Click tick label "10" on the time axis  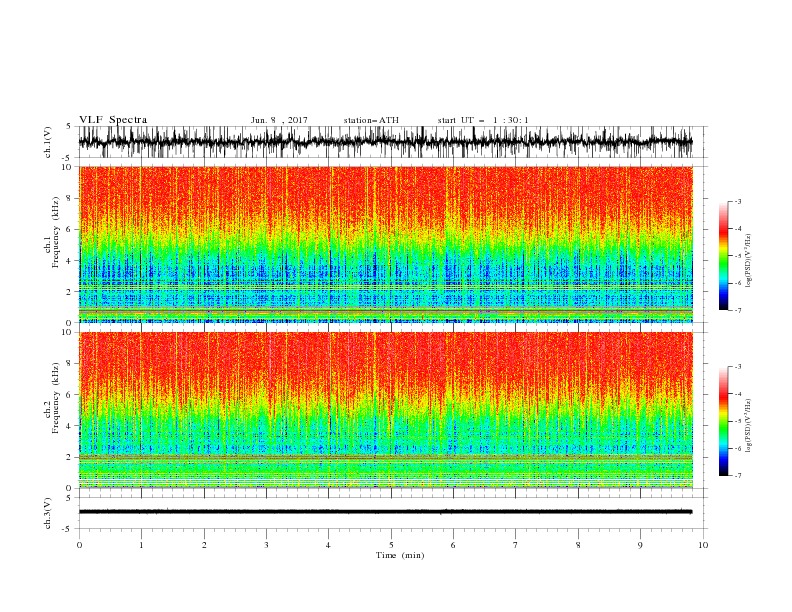tap(703, 545)
